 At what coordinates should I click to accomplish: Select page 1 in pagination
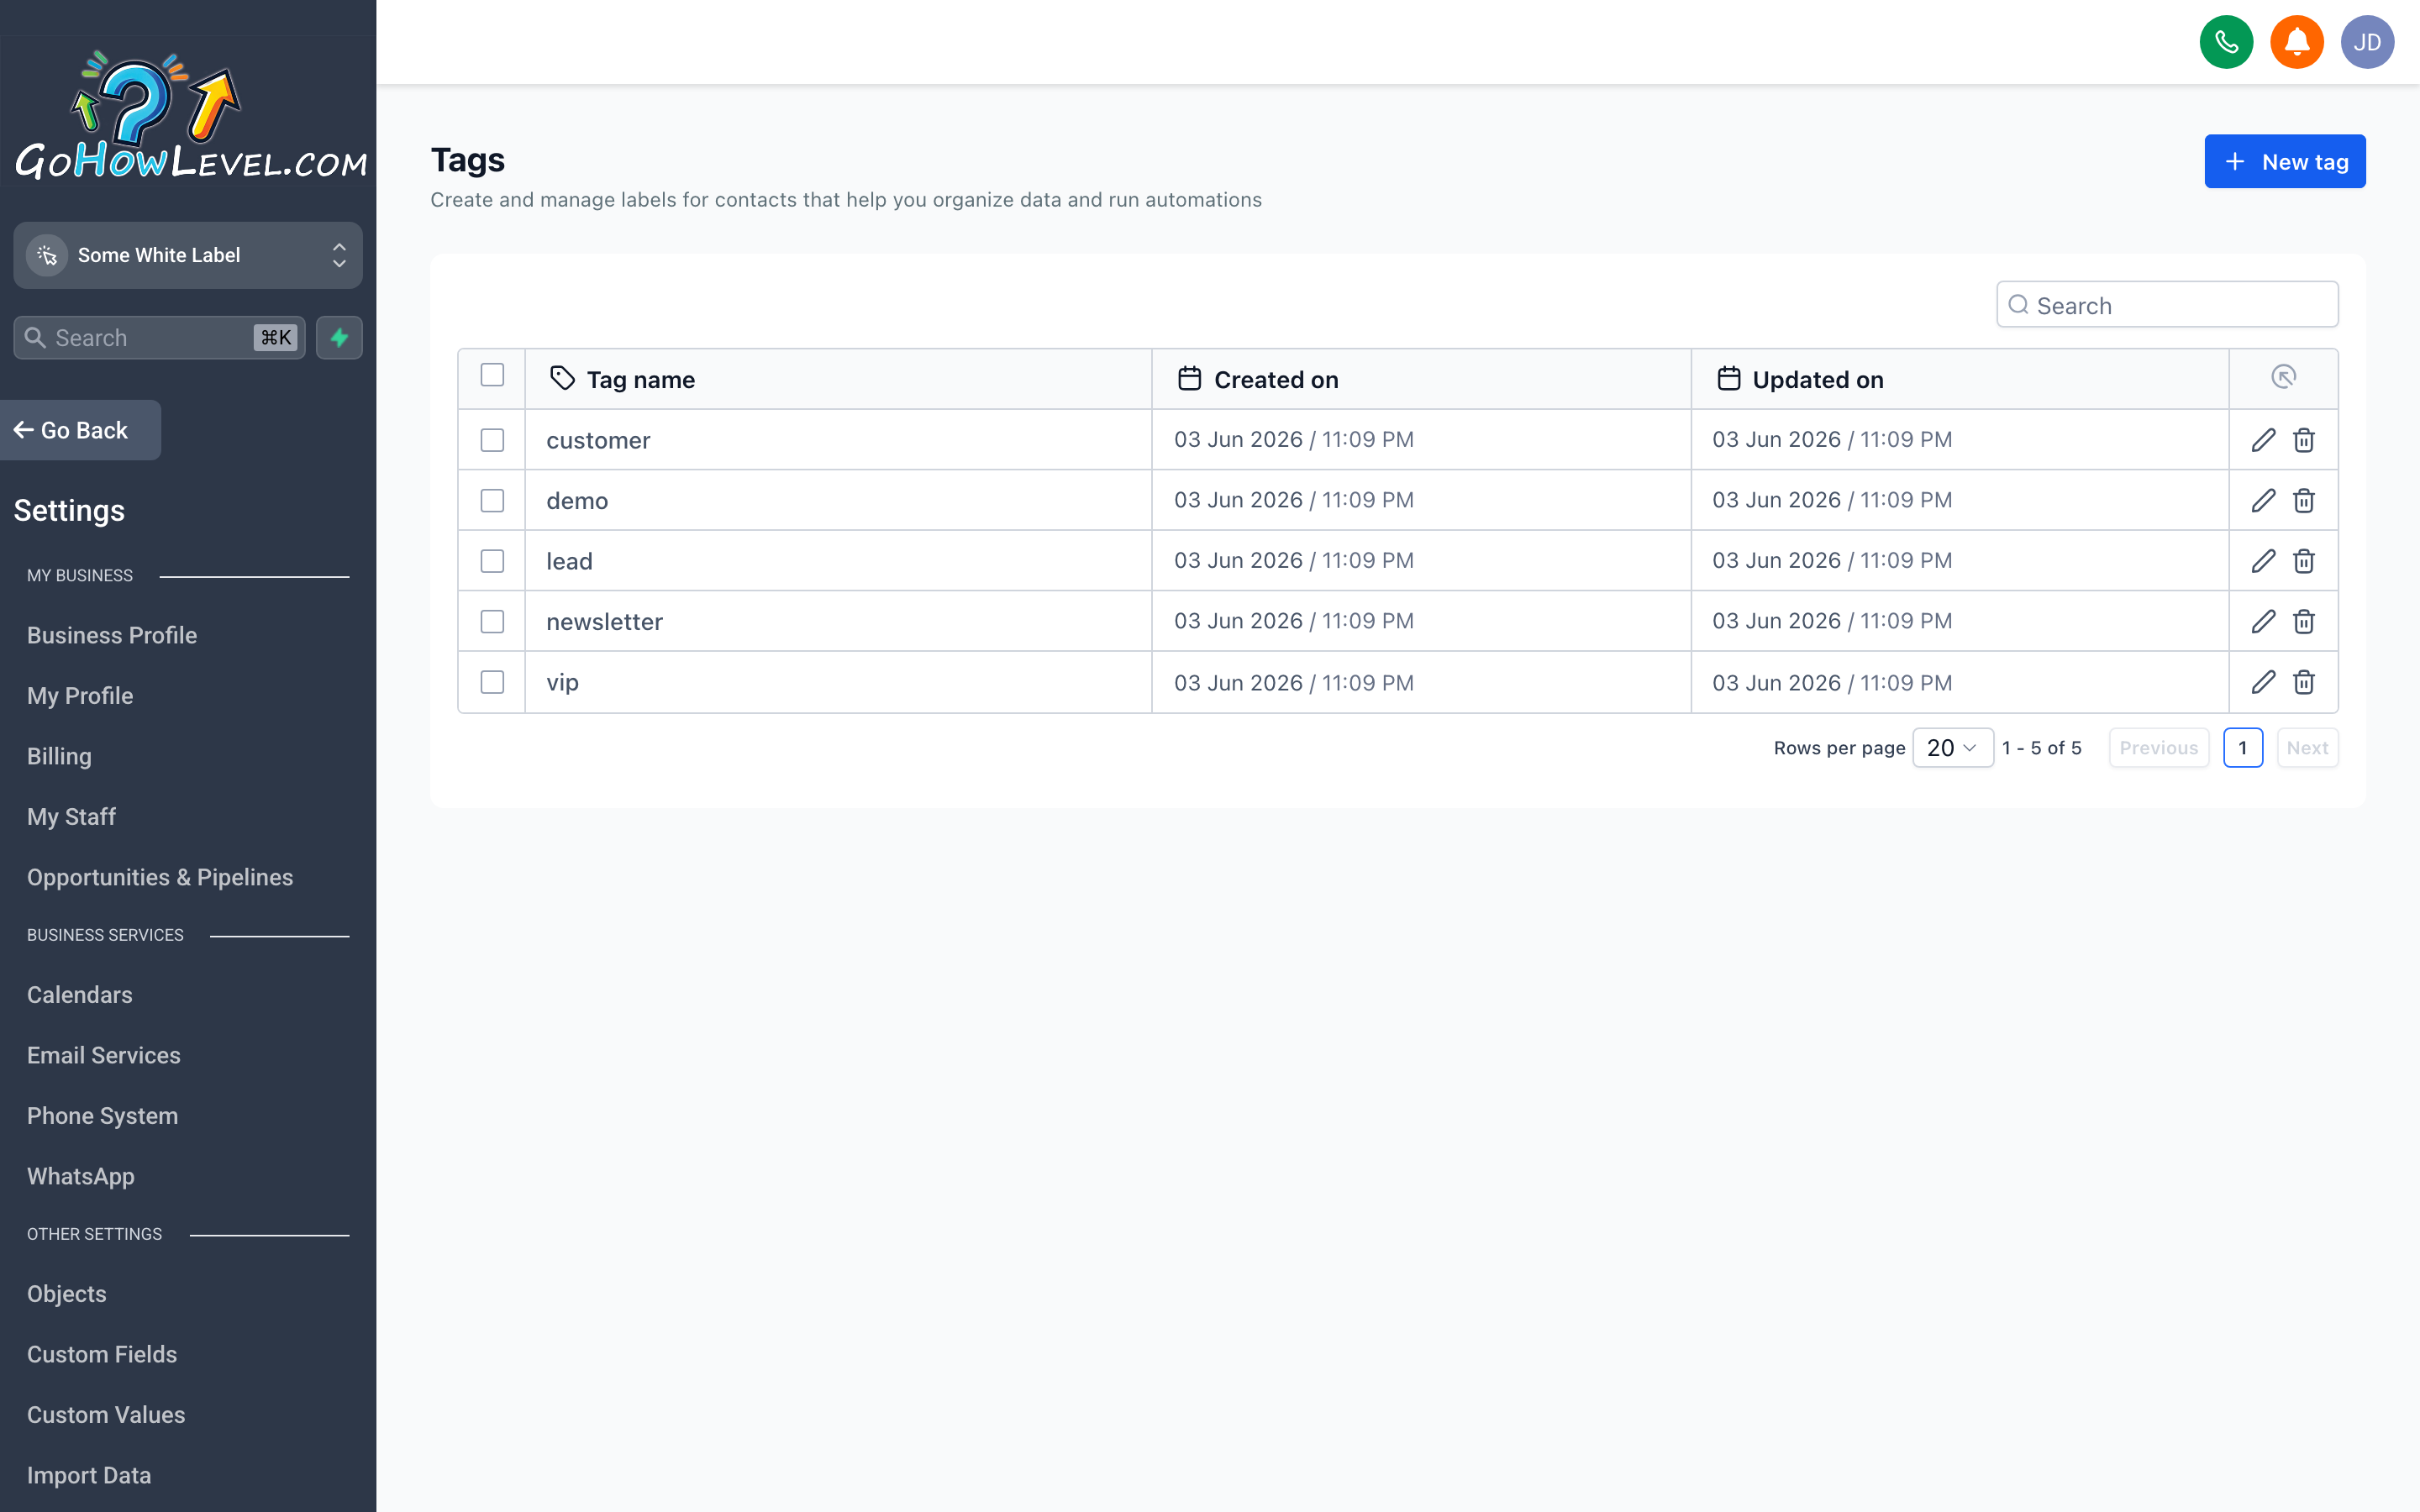2242,748
